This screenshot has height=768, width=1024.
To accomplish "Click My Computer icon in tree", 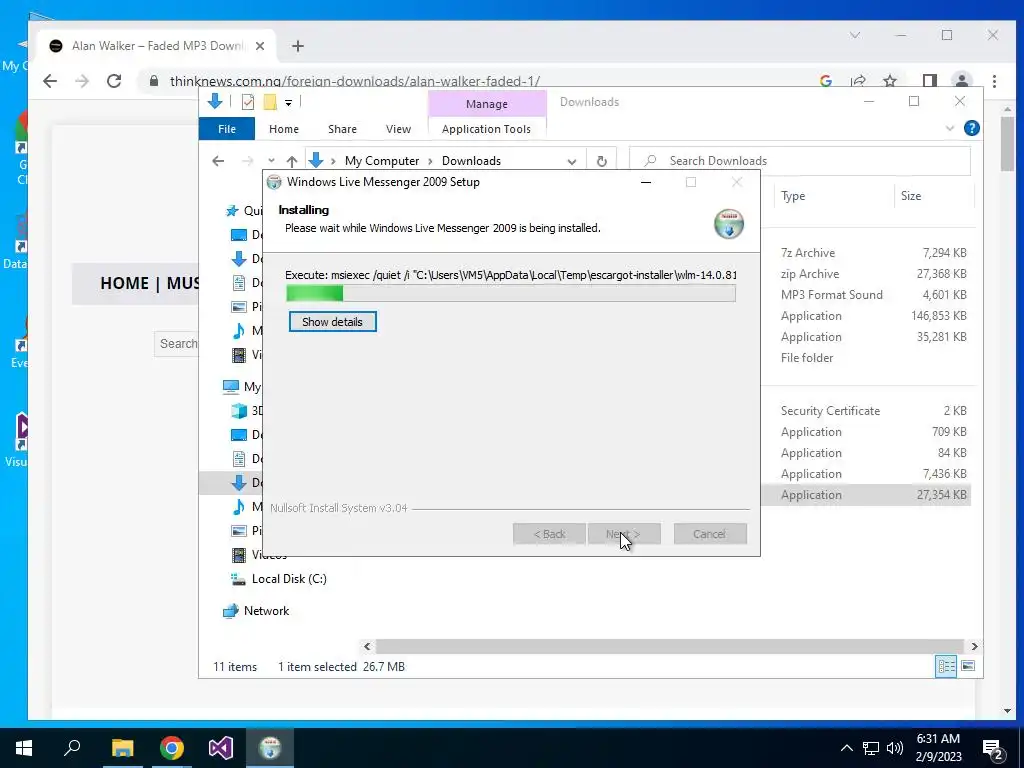I will click(231, 387).
